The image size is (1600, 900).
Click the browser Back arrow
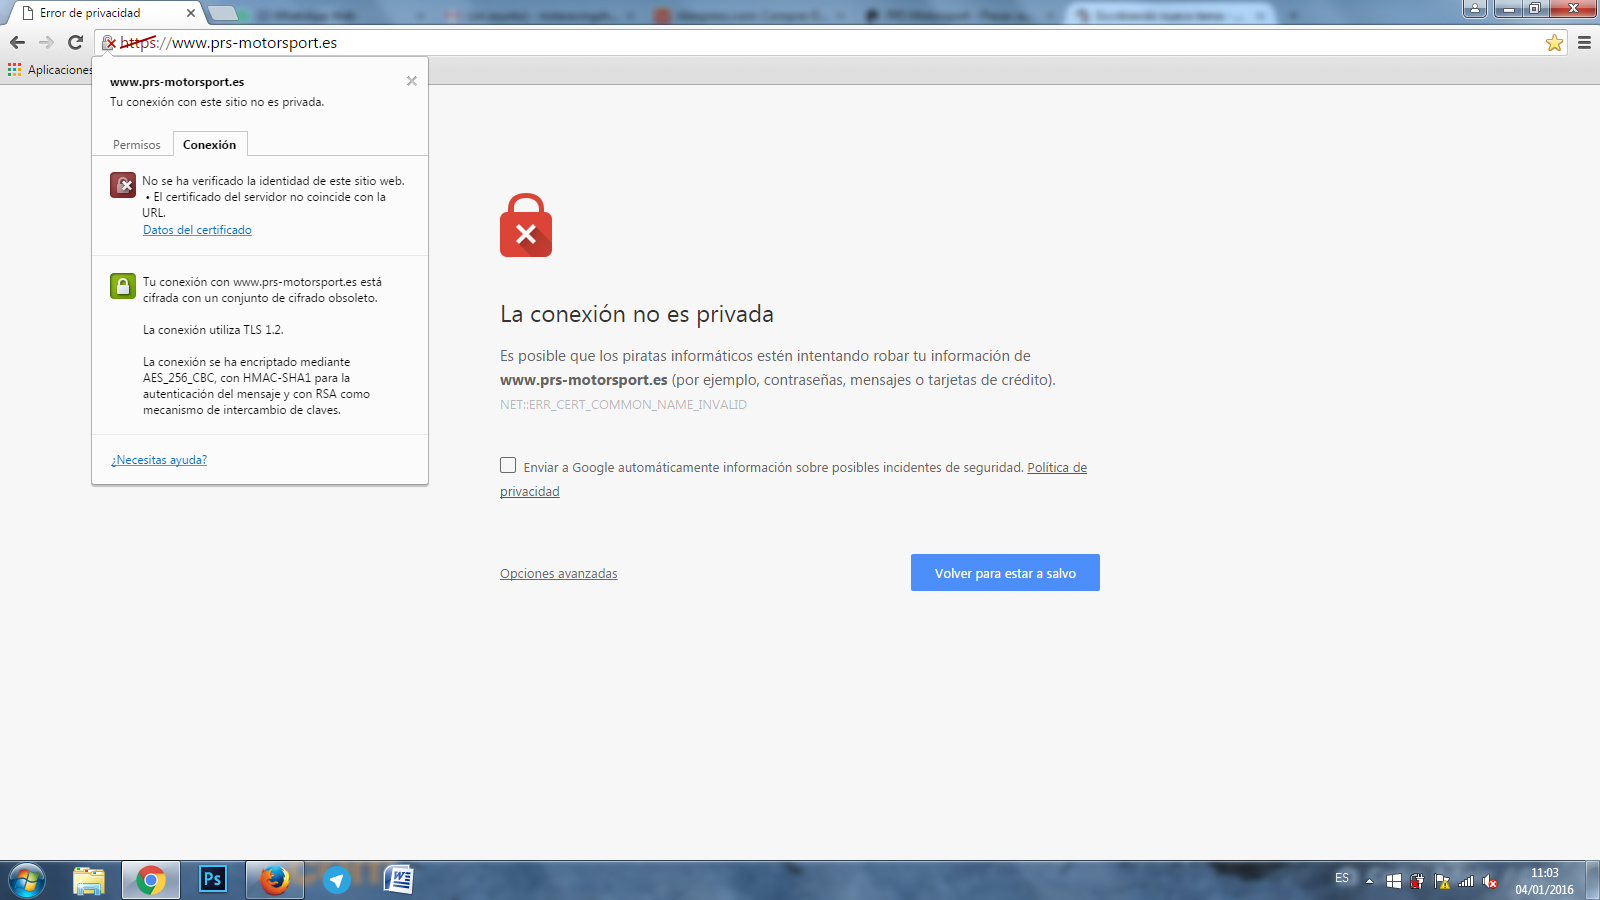tap(17, 42)
